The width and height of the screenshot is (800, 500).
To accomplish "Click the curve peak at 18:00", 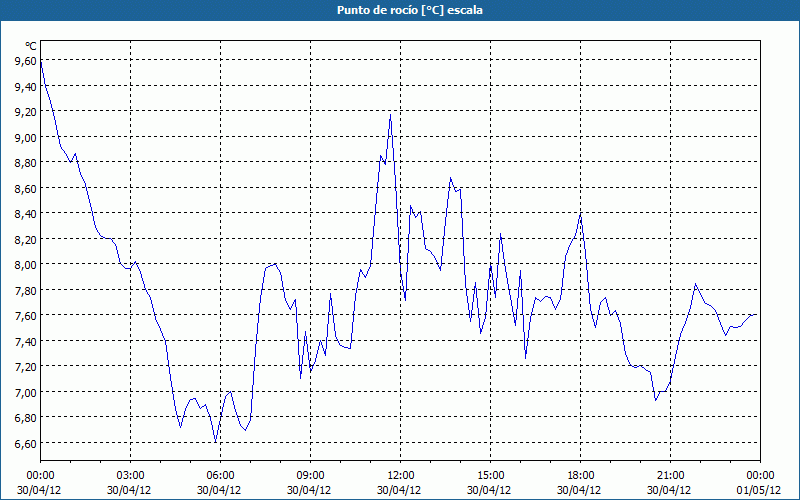I will click(x=581, y=214).
